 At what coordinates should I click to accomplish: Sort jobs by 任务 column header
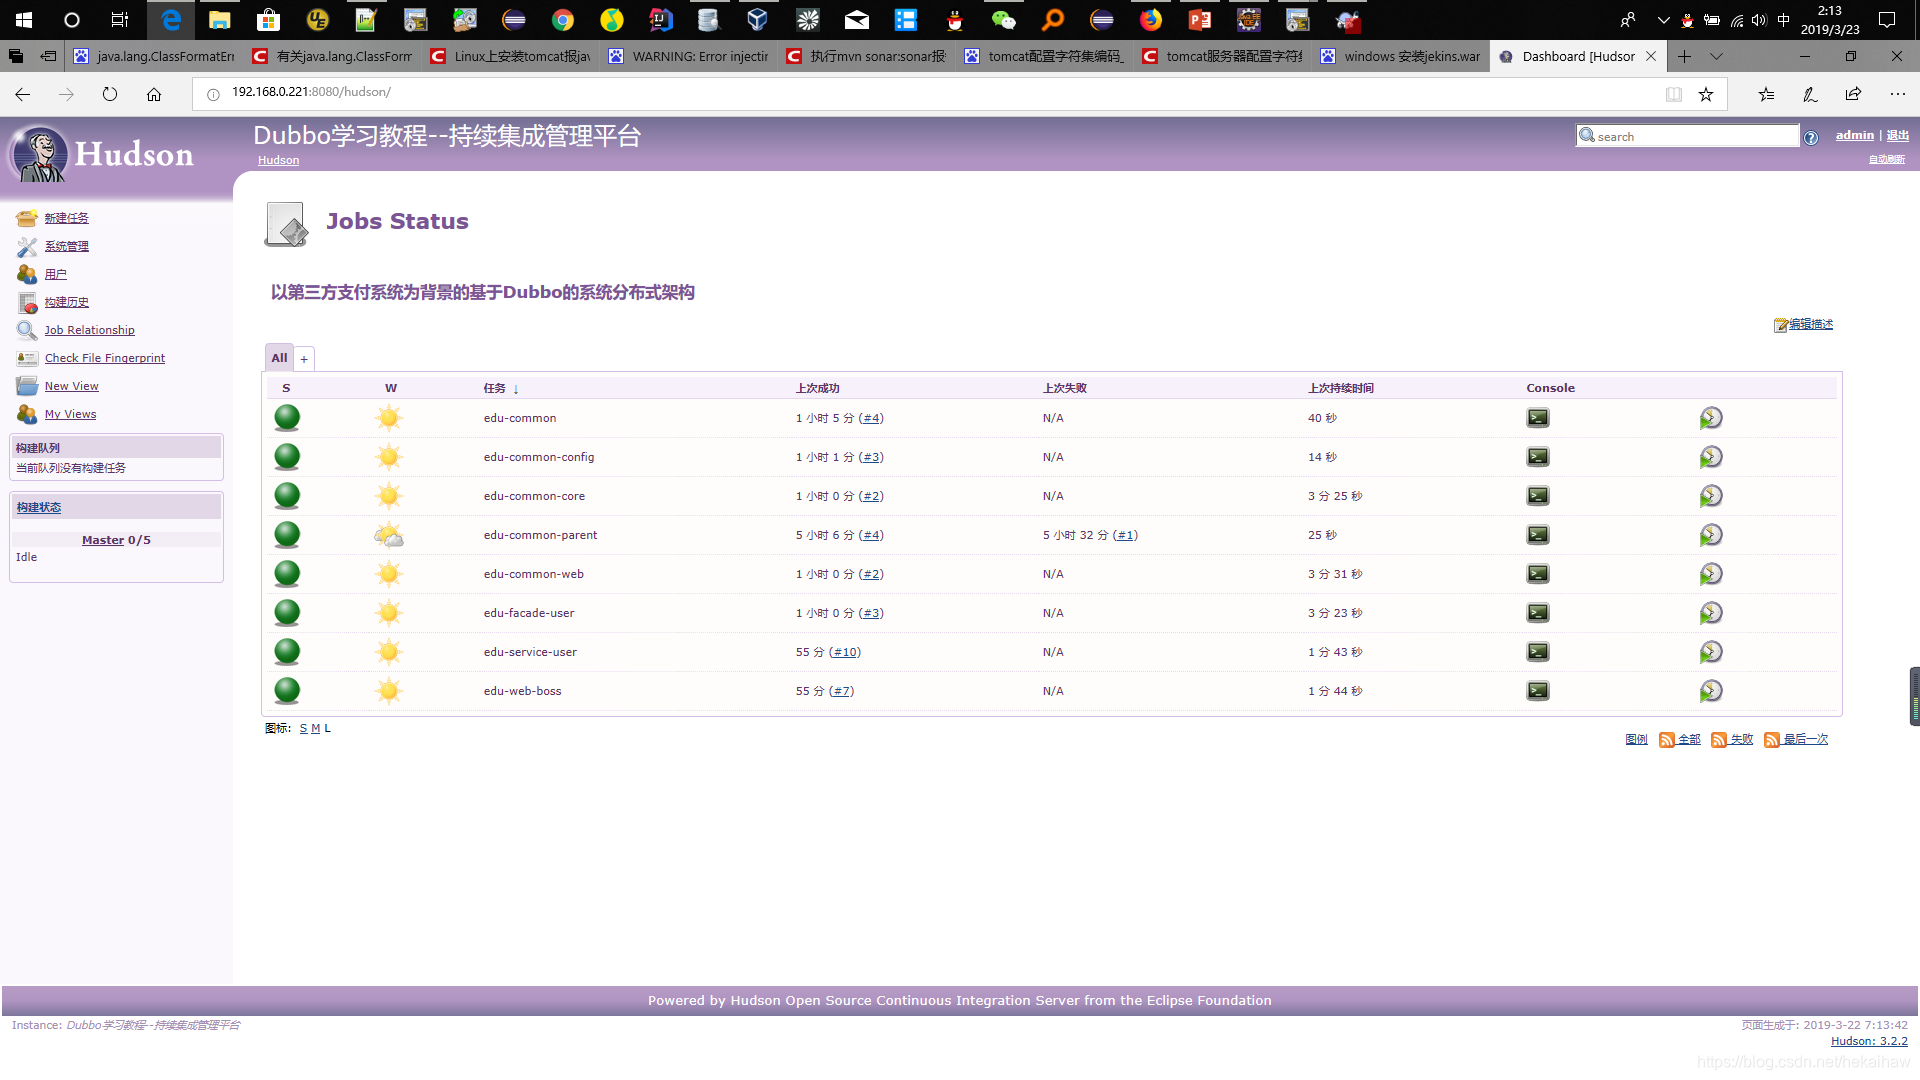(x=495, y=388)
